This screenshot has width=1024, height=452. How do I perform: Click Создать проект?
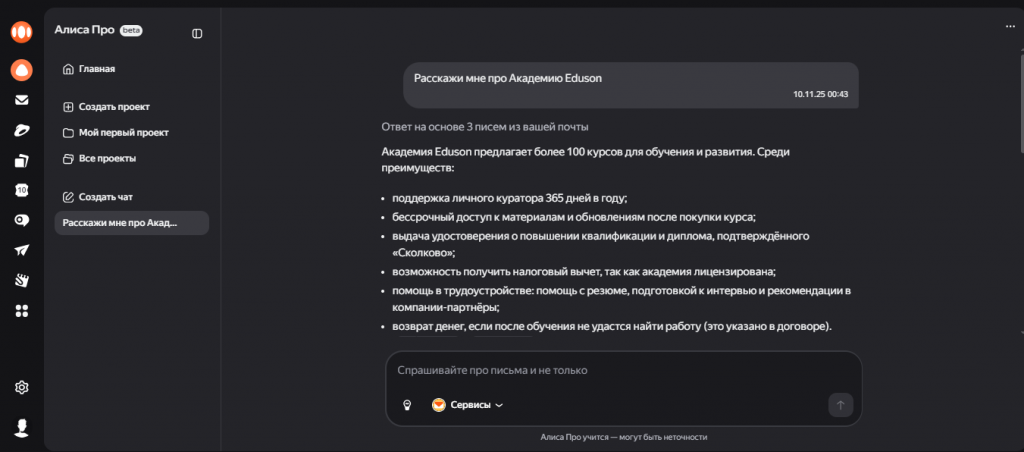click(114, 106)
